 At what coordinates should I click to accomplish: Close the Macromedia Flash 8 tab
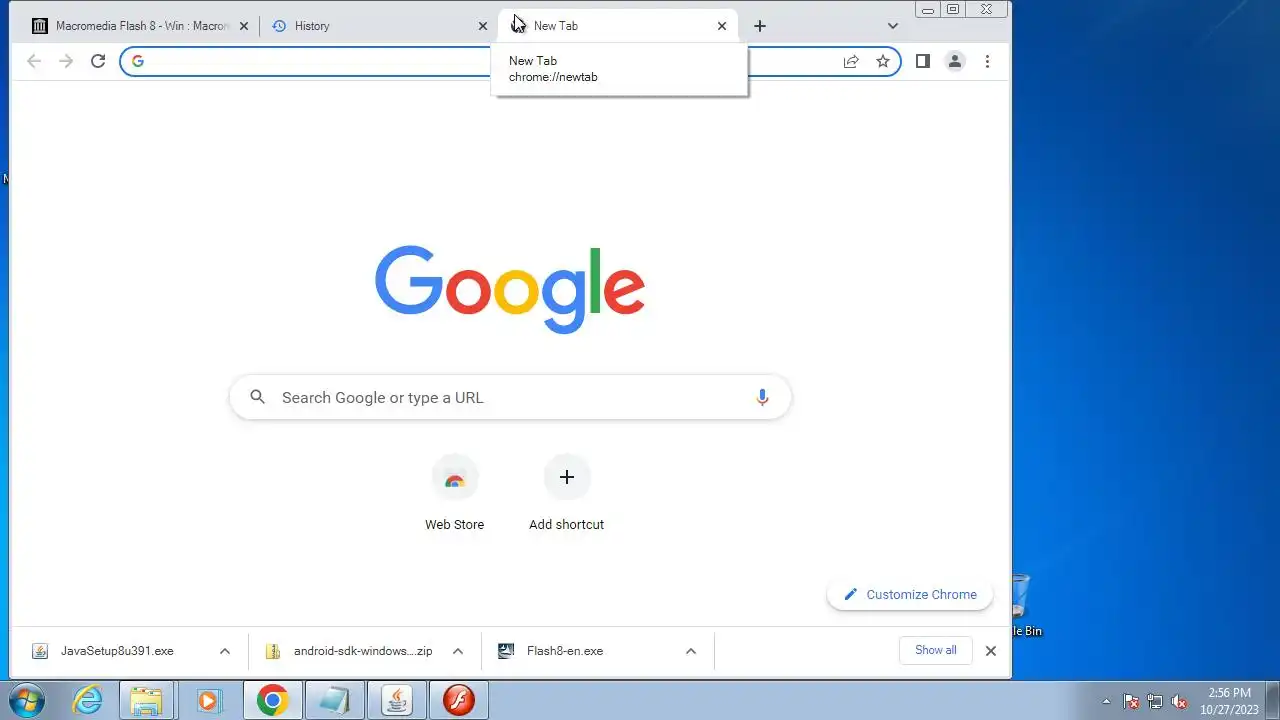click(243, 26)
